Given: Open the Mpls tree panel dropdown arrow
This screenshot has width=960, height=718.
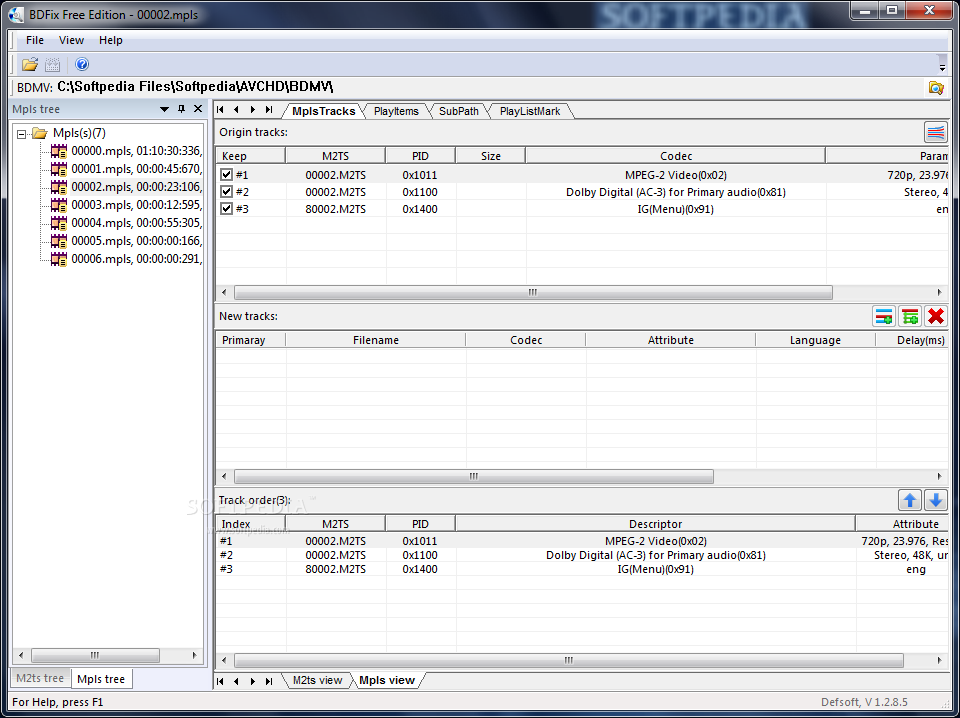Looking at the screenshot, I should 164,109.
